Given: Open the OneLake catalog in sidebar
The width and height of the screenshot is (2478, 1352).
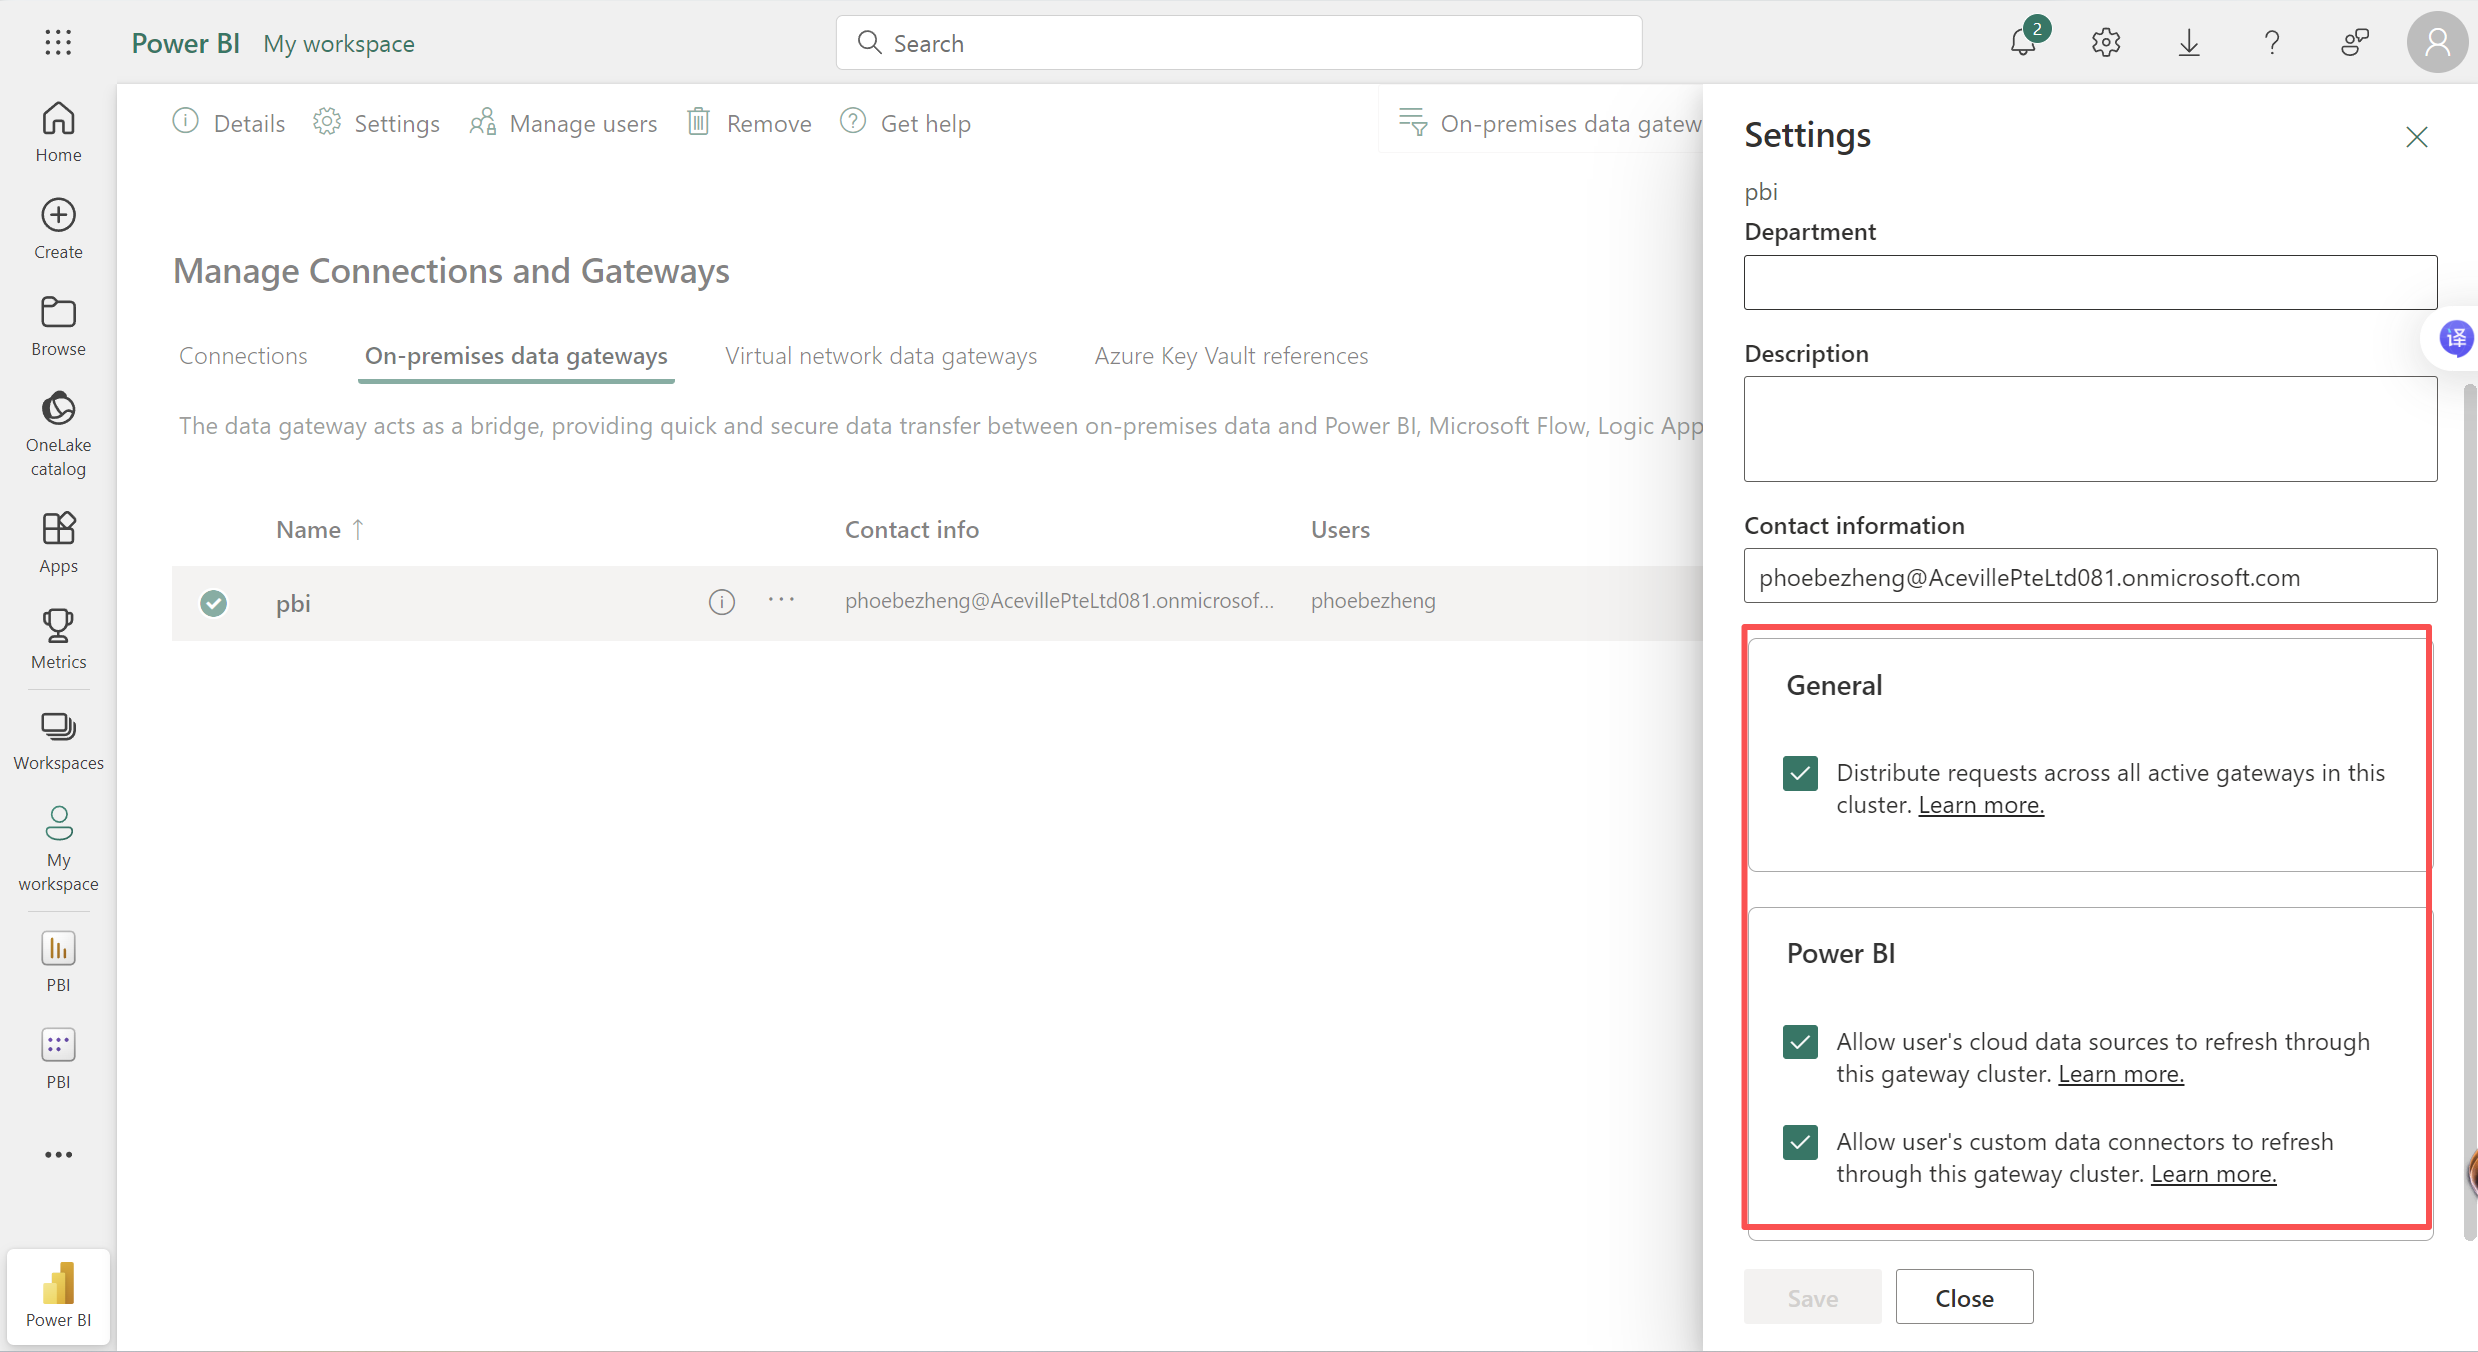Looking at the screenshot, I should [x=58, y=434].
